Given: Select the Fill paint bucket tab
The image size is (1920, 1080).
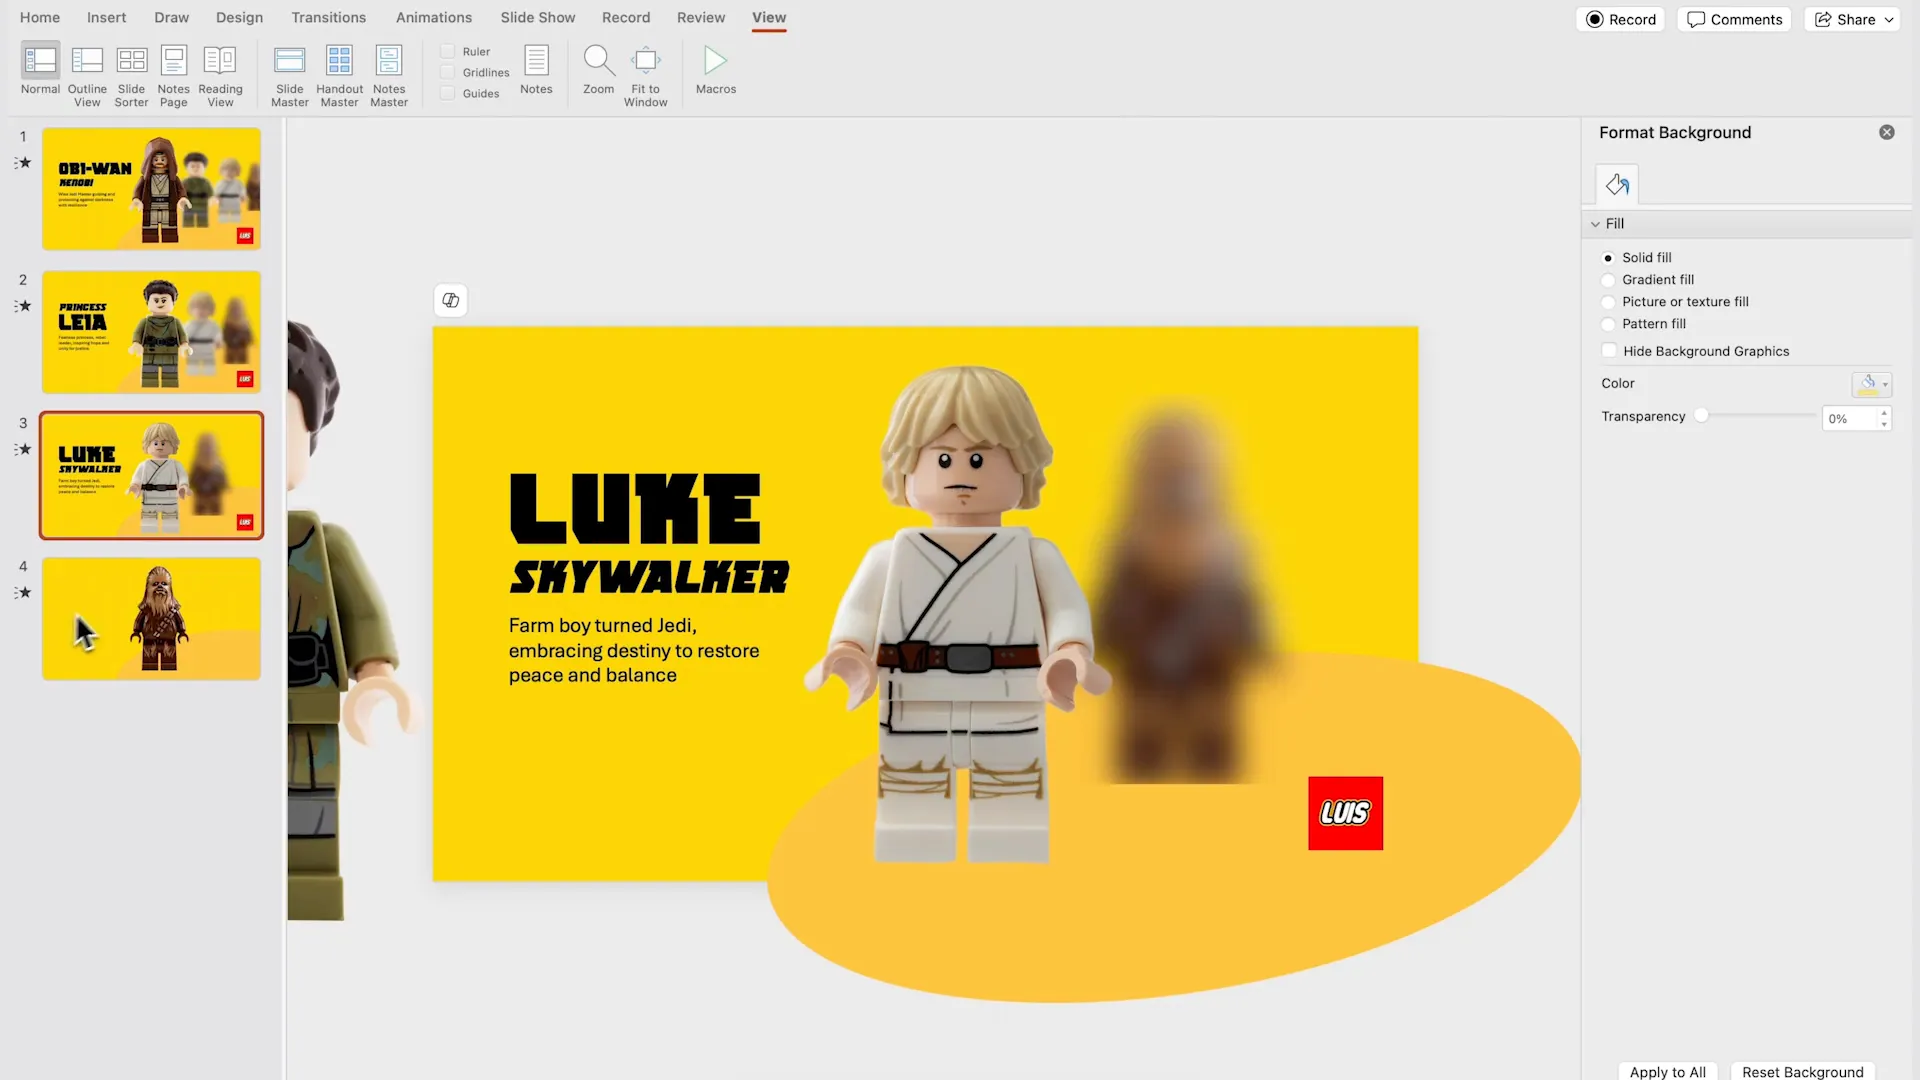Looking at the screenshot, I should pyautogui.click(x=1617, y=185).
